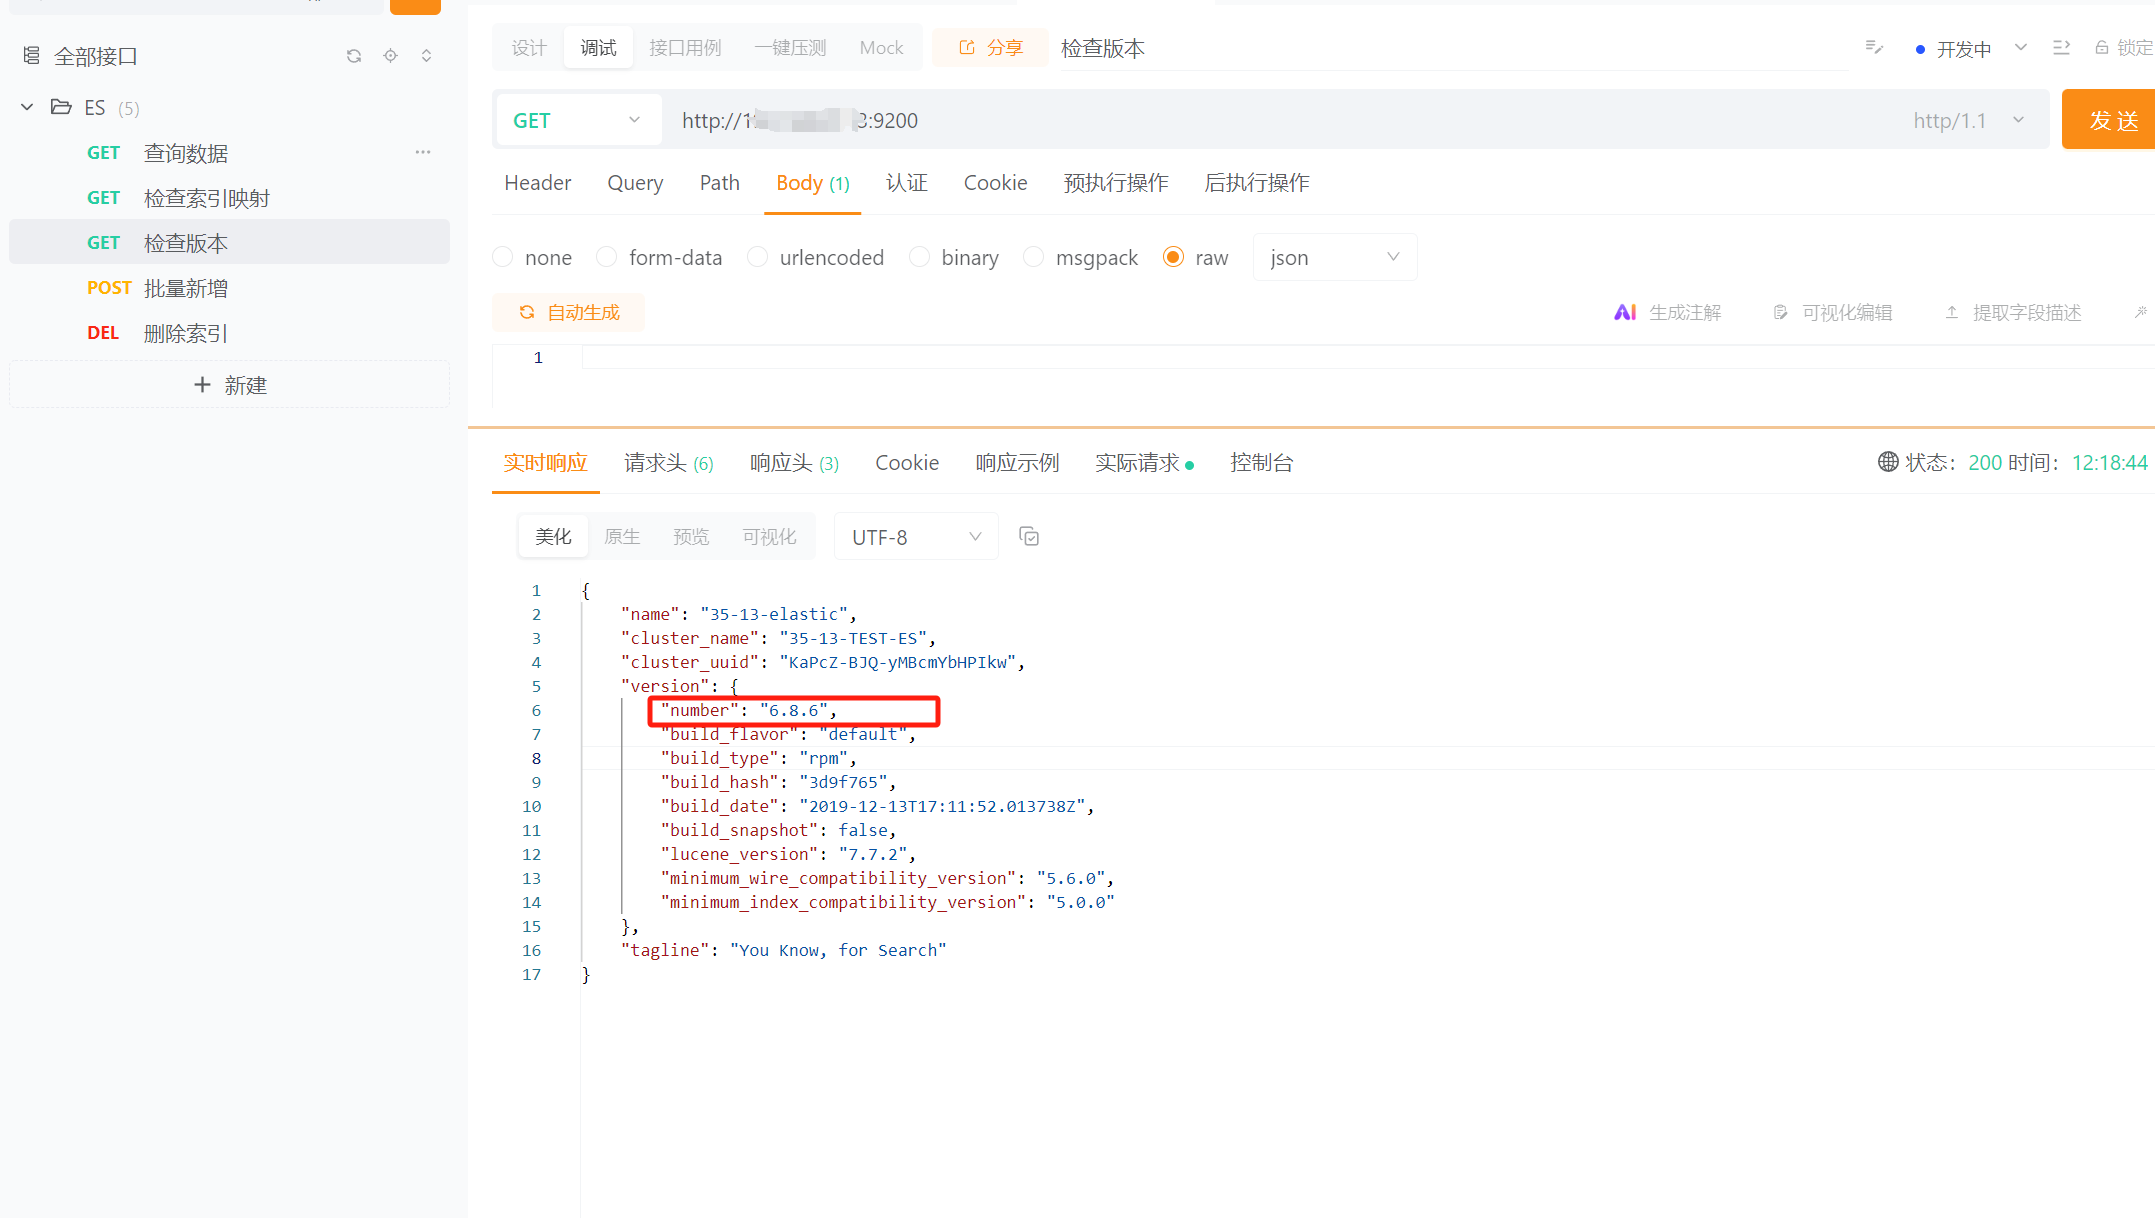This screenshot has width=2155, height=1218.
Task: Click the locate-current-interface icon in sidebar
Action: click(x=390, y=56)
